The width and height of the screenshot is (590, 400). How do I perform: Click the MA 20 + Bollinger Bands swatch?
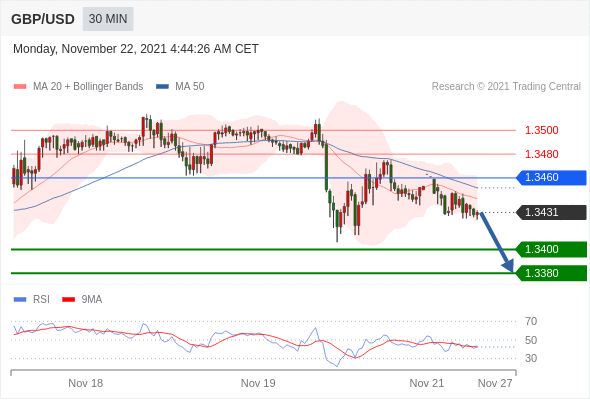(x=20, y=87)
